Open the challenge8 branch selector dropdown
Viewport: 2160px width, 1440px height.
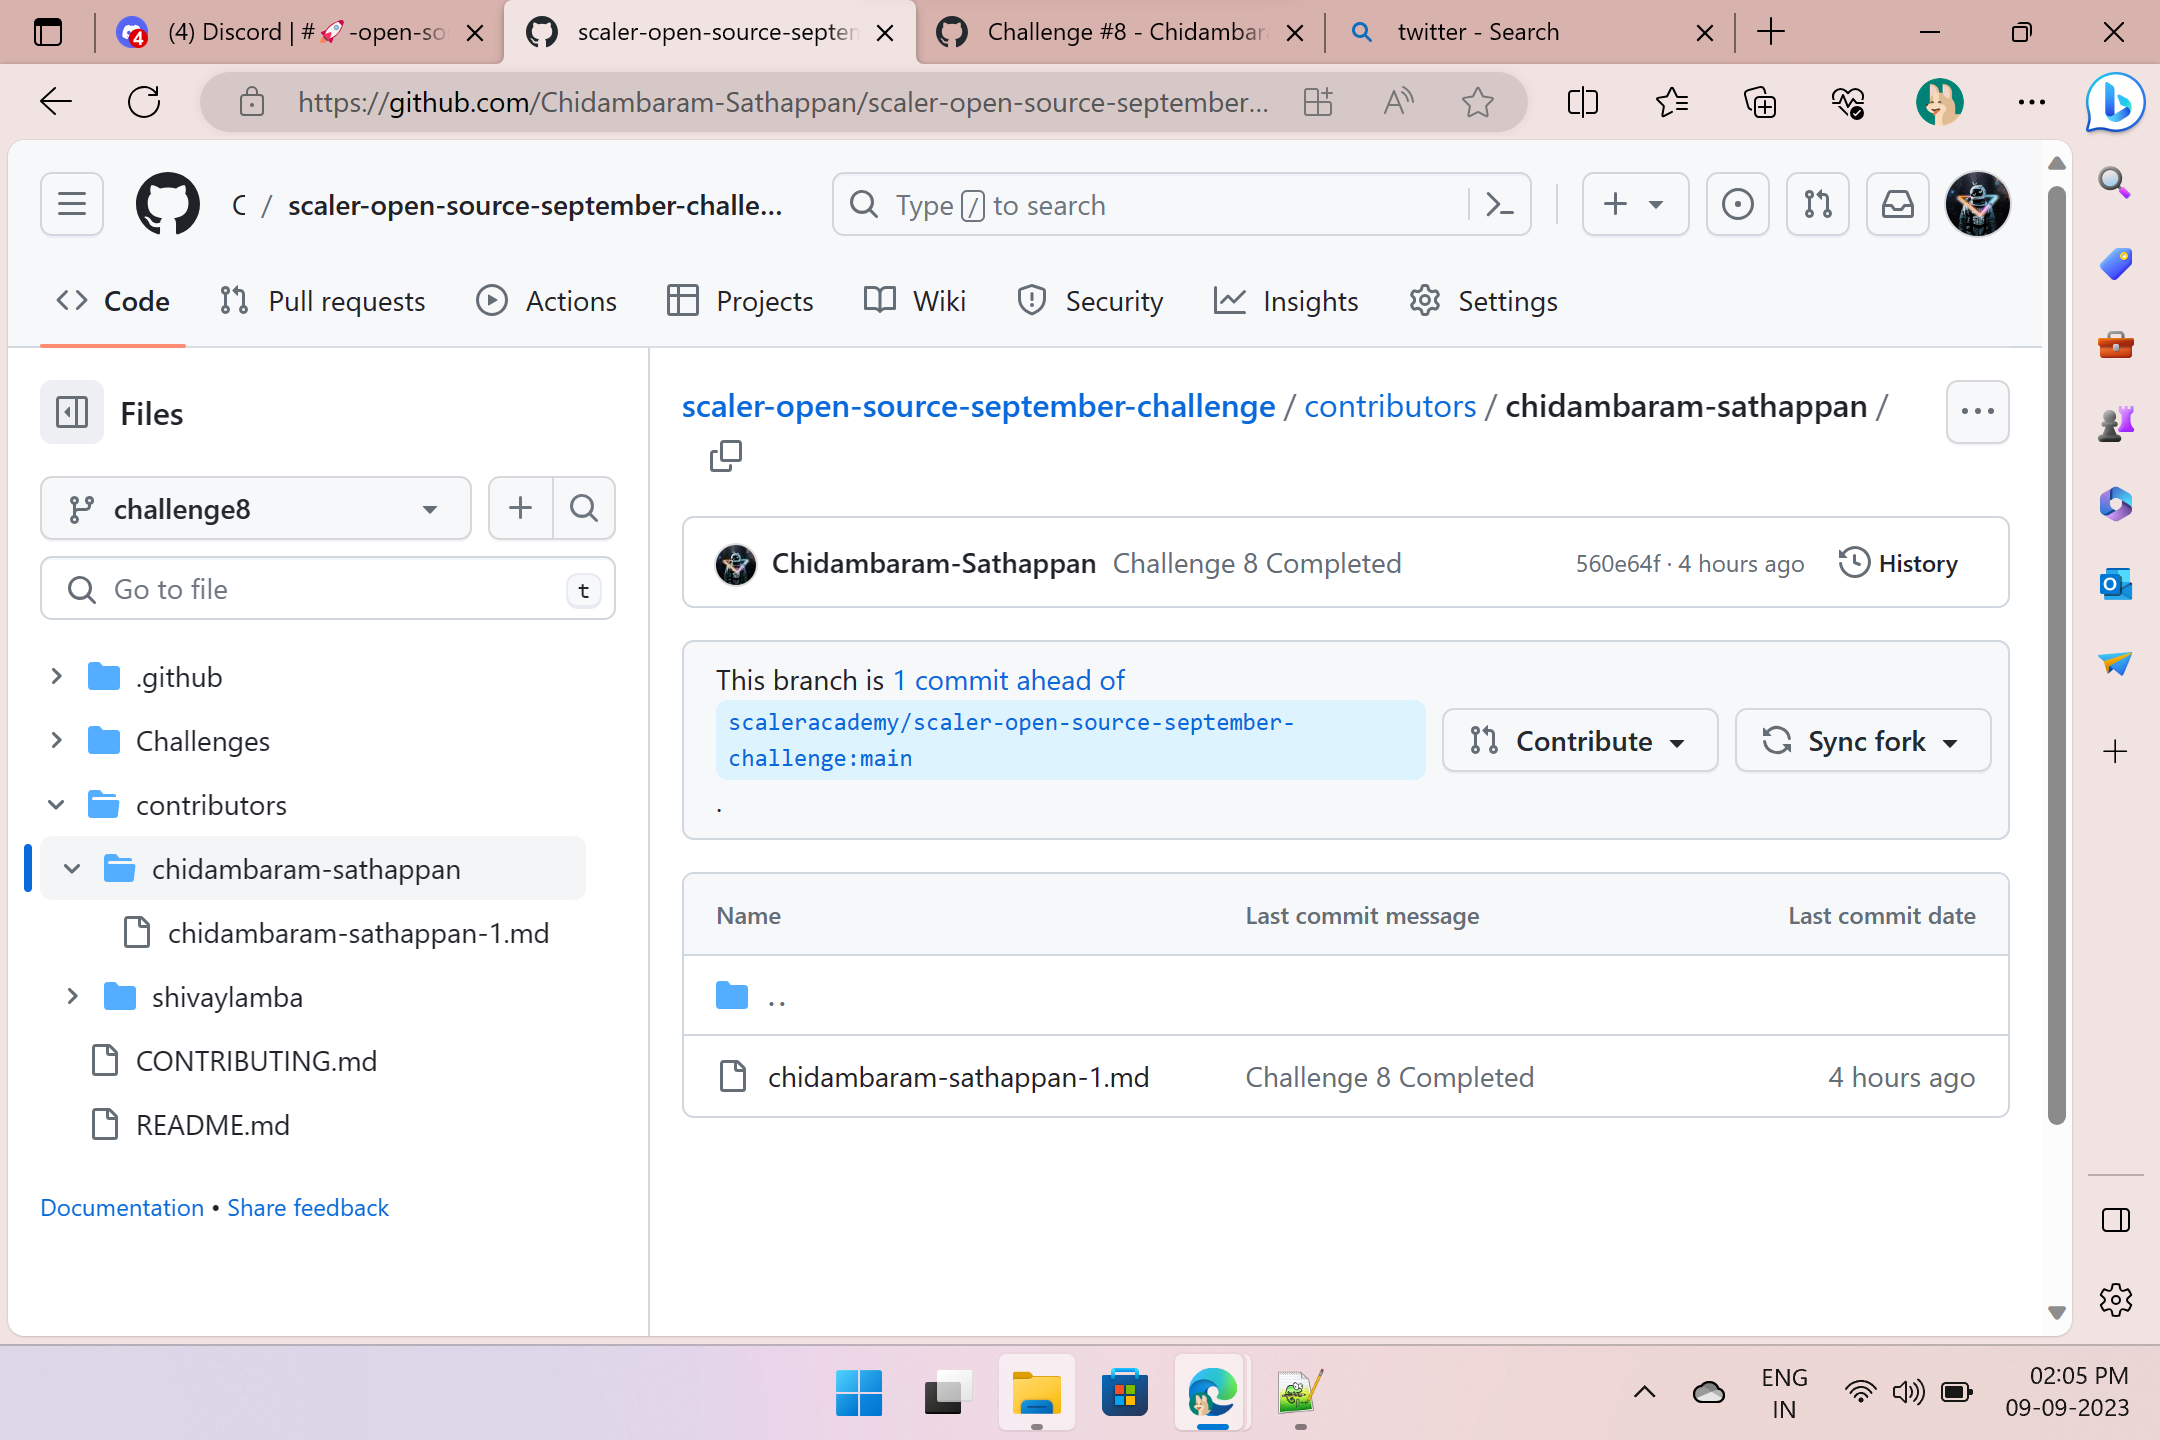click(255, 508)
